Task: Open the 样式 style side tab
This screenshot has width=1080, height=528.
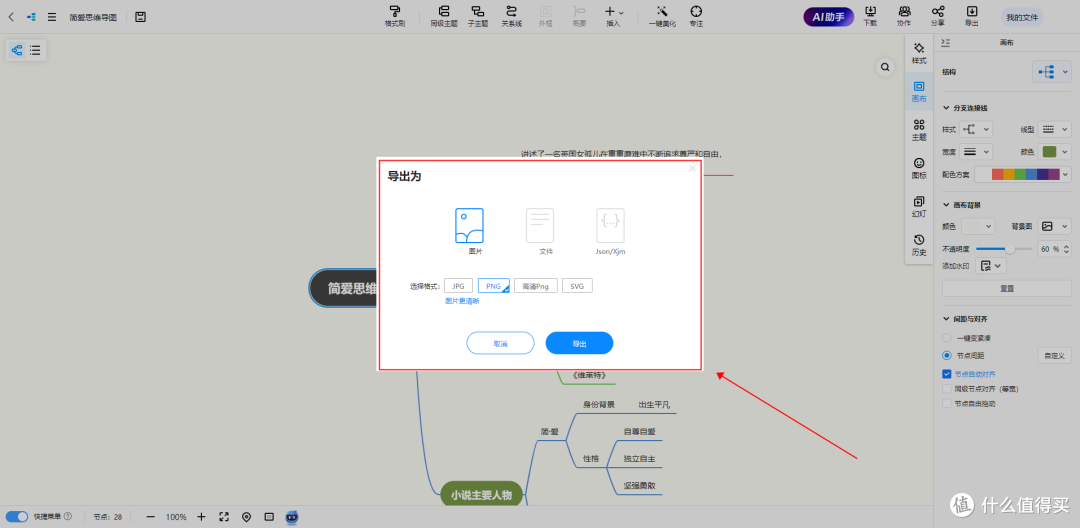Action: [x=919, y=53]
